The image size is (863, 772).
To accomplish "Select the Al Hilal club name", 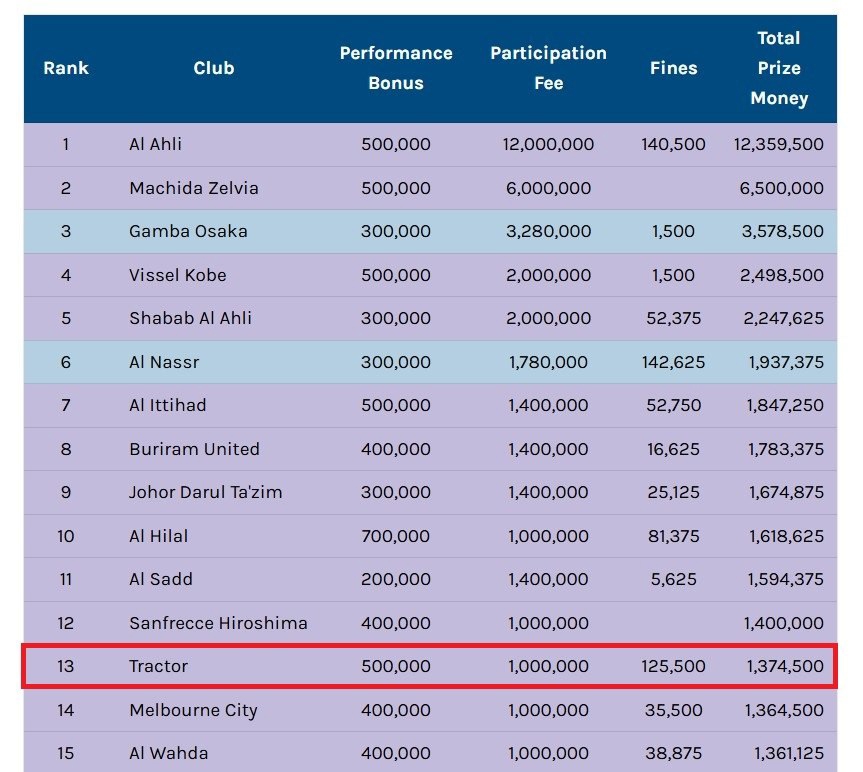I will 159,536.
